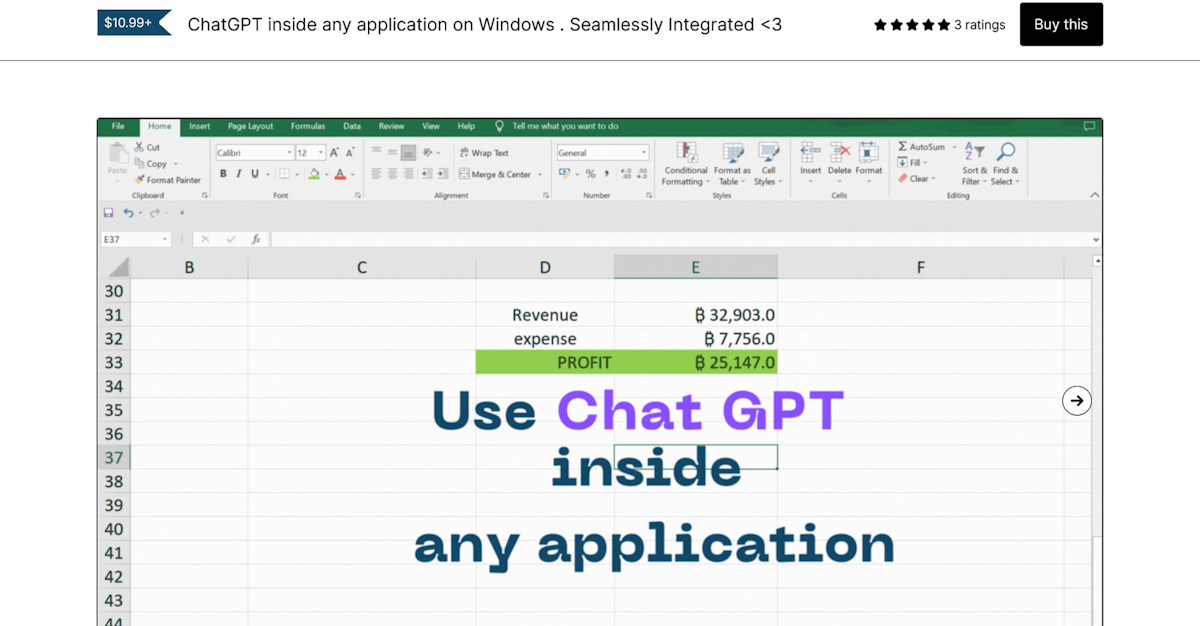Image resolution: width=1200 pixels, height=626 pixels.
Task: Click the Paste clipboard icon
Action: pos(118,153)
